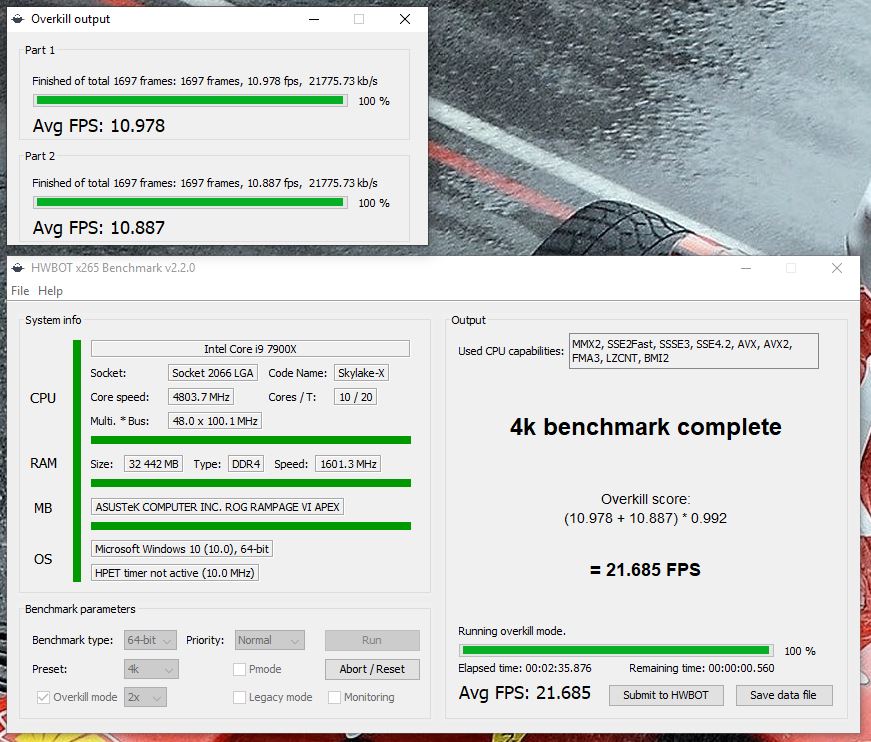Click the Part 2 Avg FPS: 10.887 text
The image size is (871, 742).
coord(99,228)
